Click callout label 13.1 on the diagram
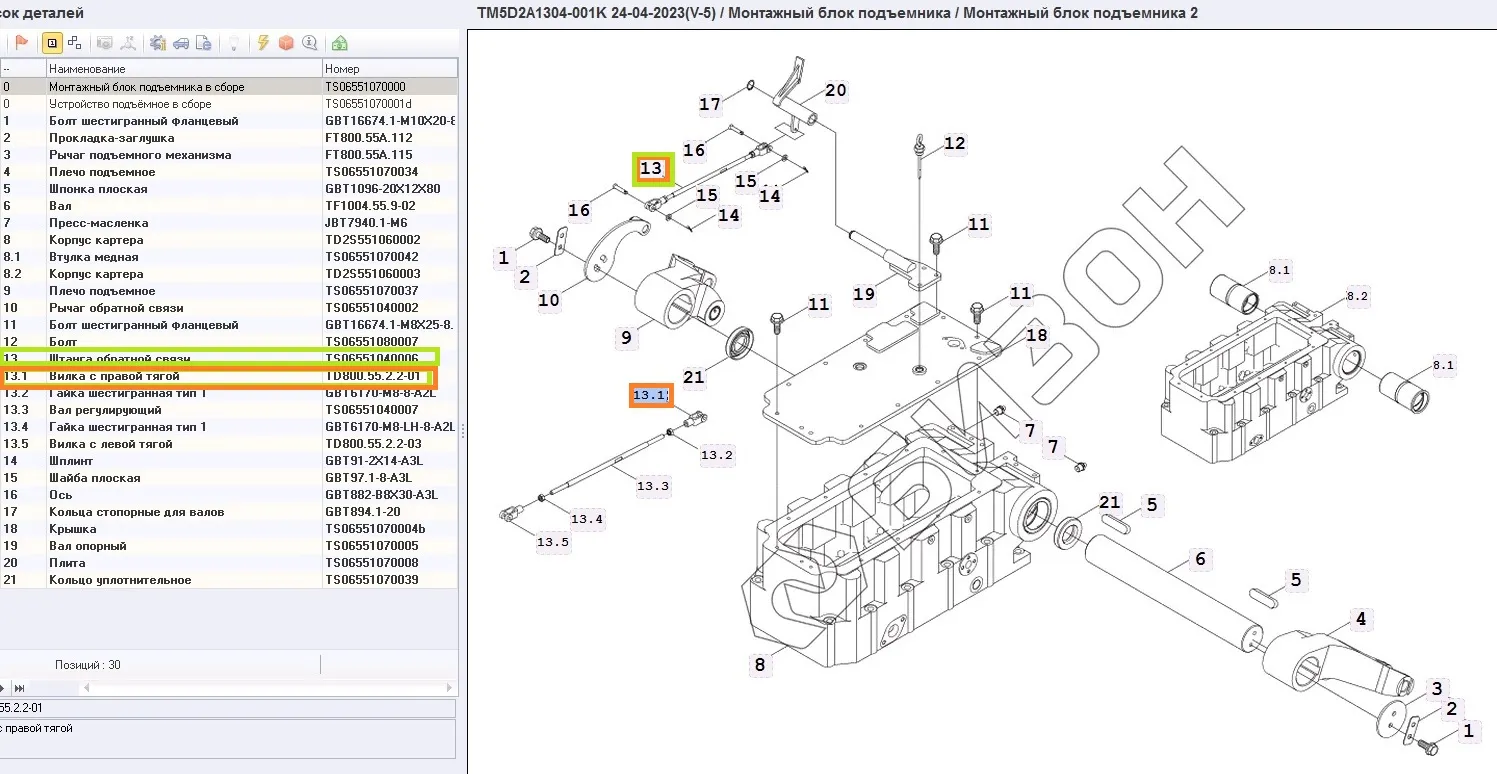 pyautogui.click(x=650, y=396)
